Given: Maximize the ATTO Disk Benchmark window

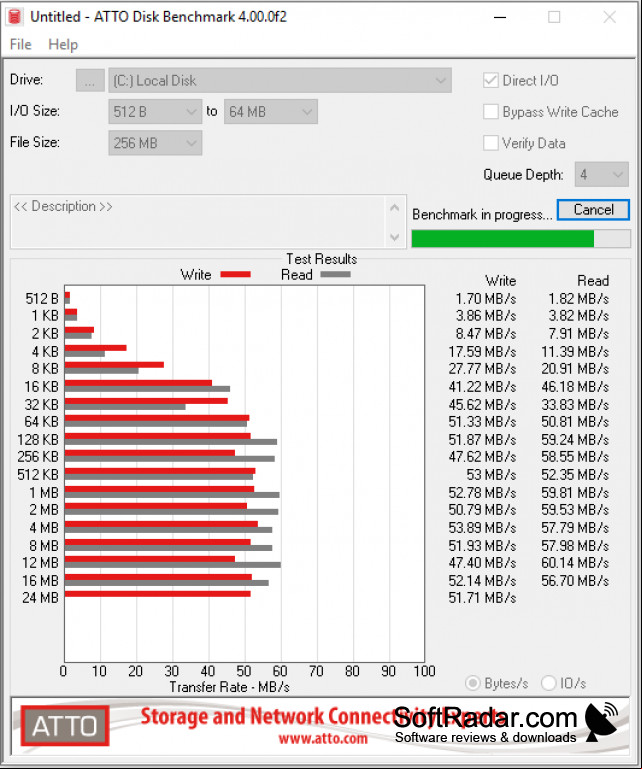Looking at the screenshot, I should click(x=554, y=17).
